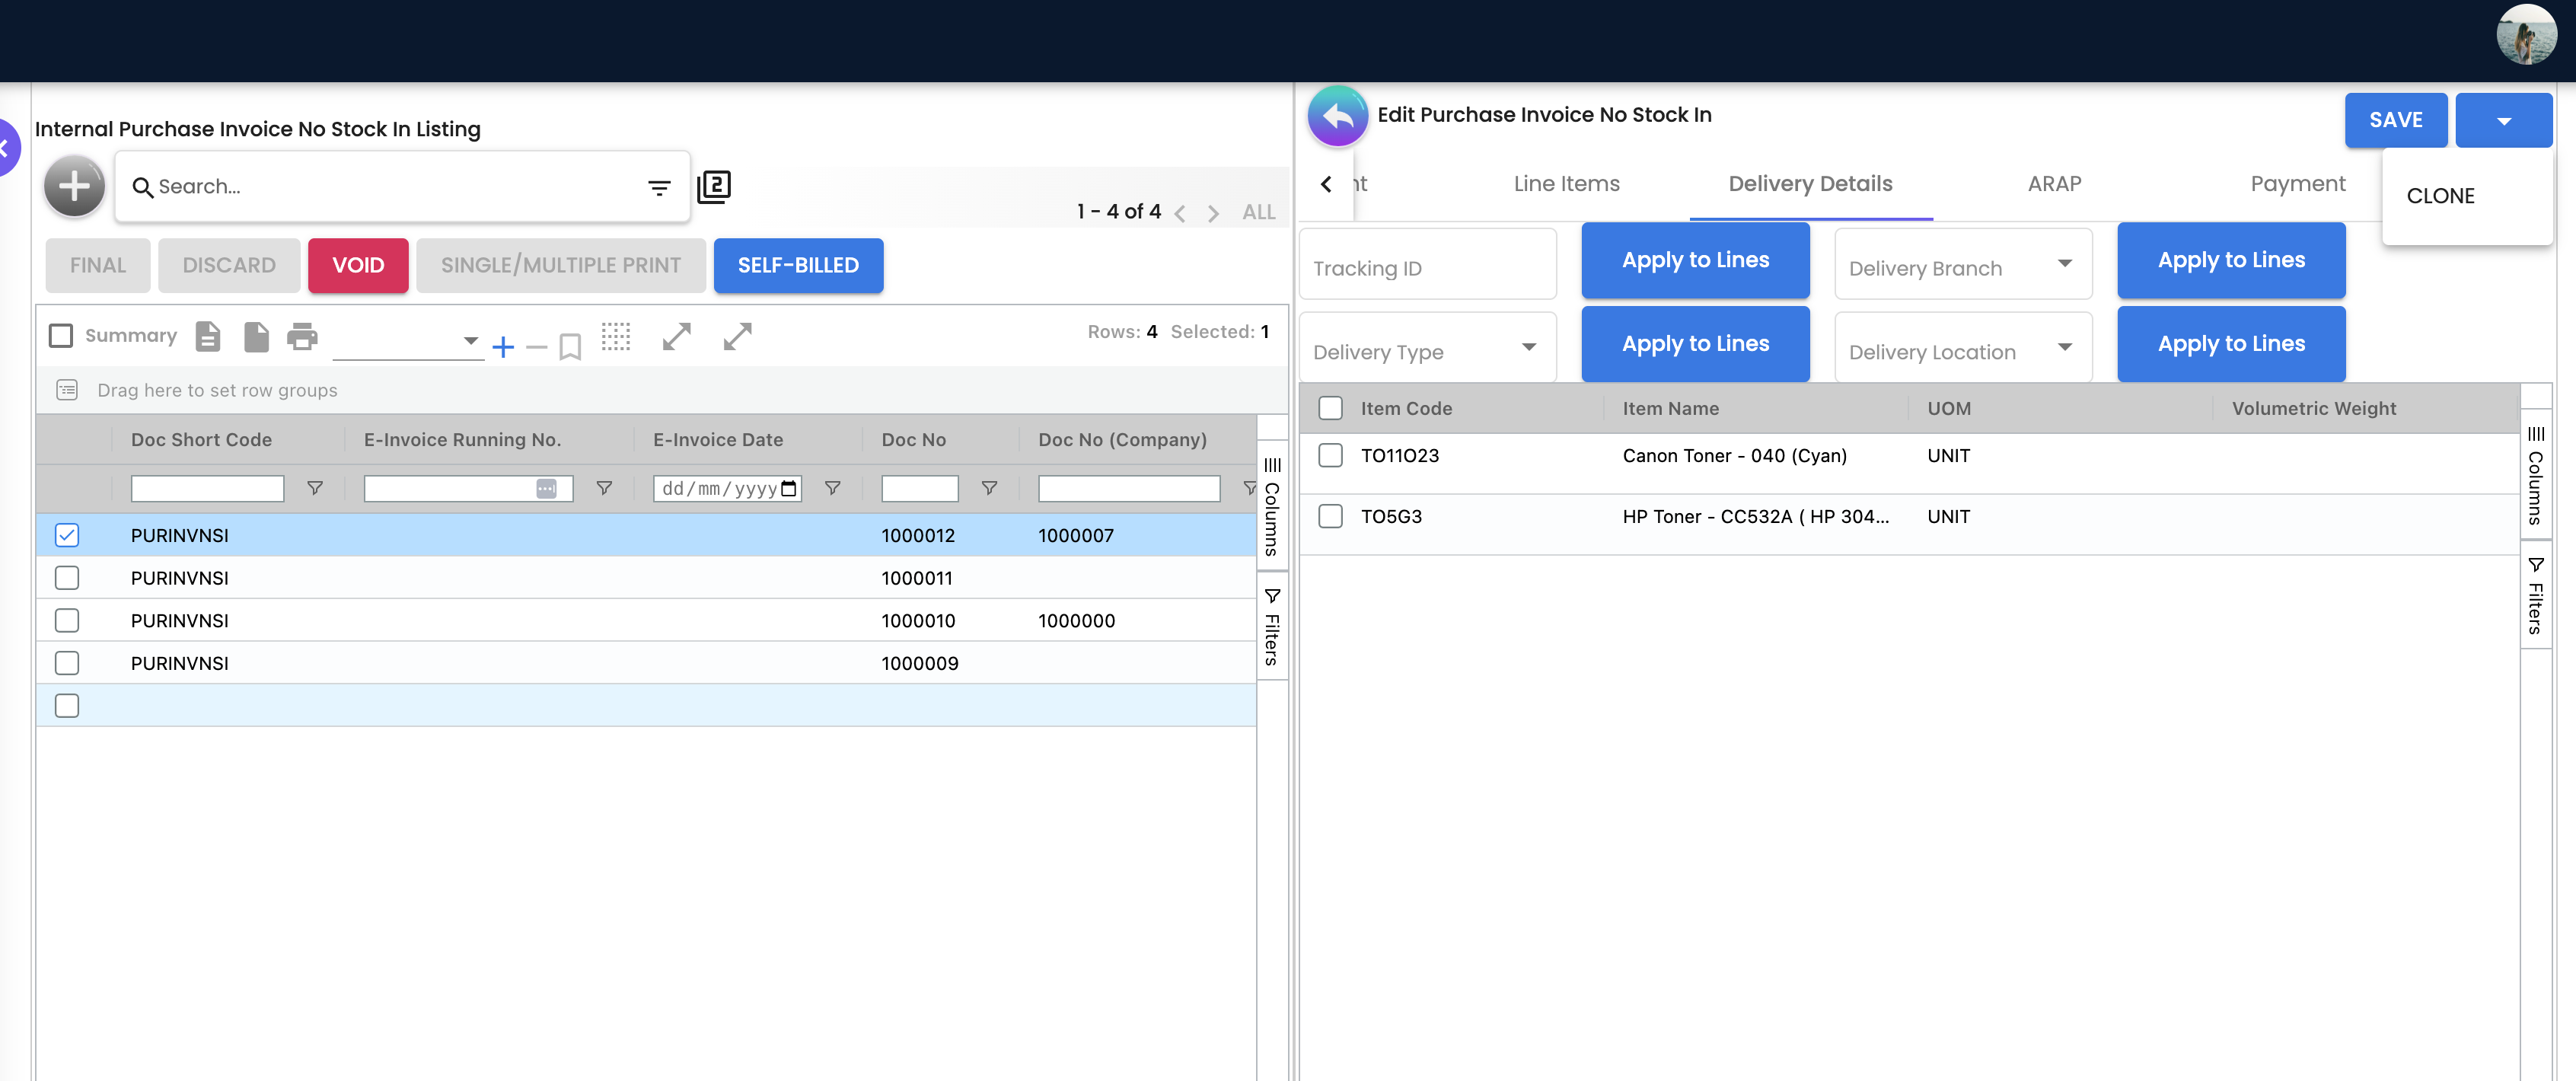
Task: Click filter icon for Doc Short Code
Action: [315, 488]
